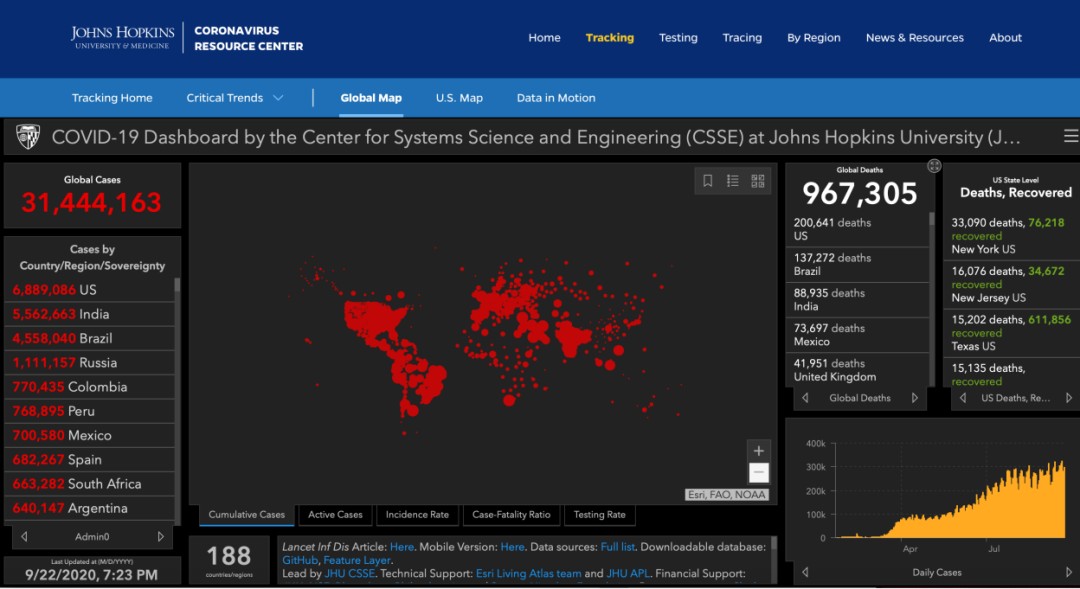
Task: Click the orange Daily Cases chart
Action: point(951,499)
